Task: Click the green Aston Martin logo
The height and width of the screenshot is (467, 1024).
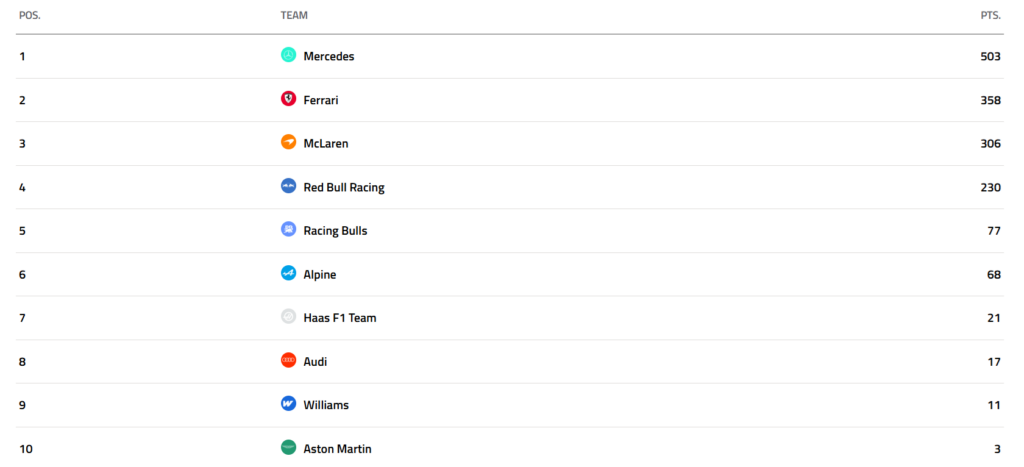Action: (x=288, y=448)
